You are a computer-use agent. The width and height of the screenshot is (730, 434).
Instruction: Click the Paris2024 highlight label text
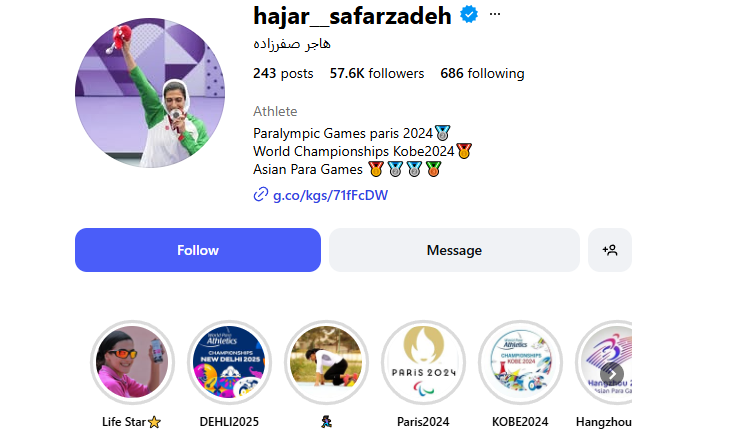423,422
